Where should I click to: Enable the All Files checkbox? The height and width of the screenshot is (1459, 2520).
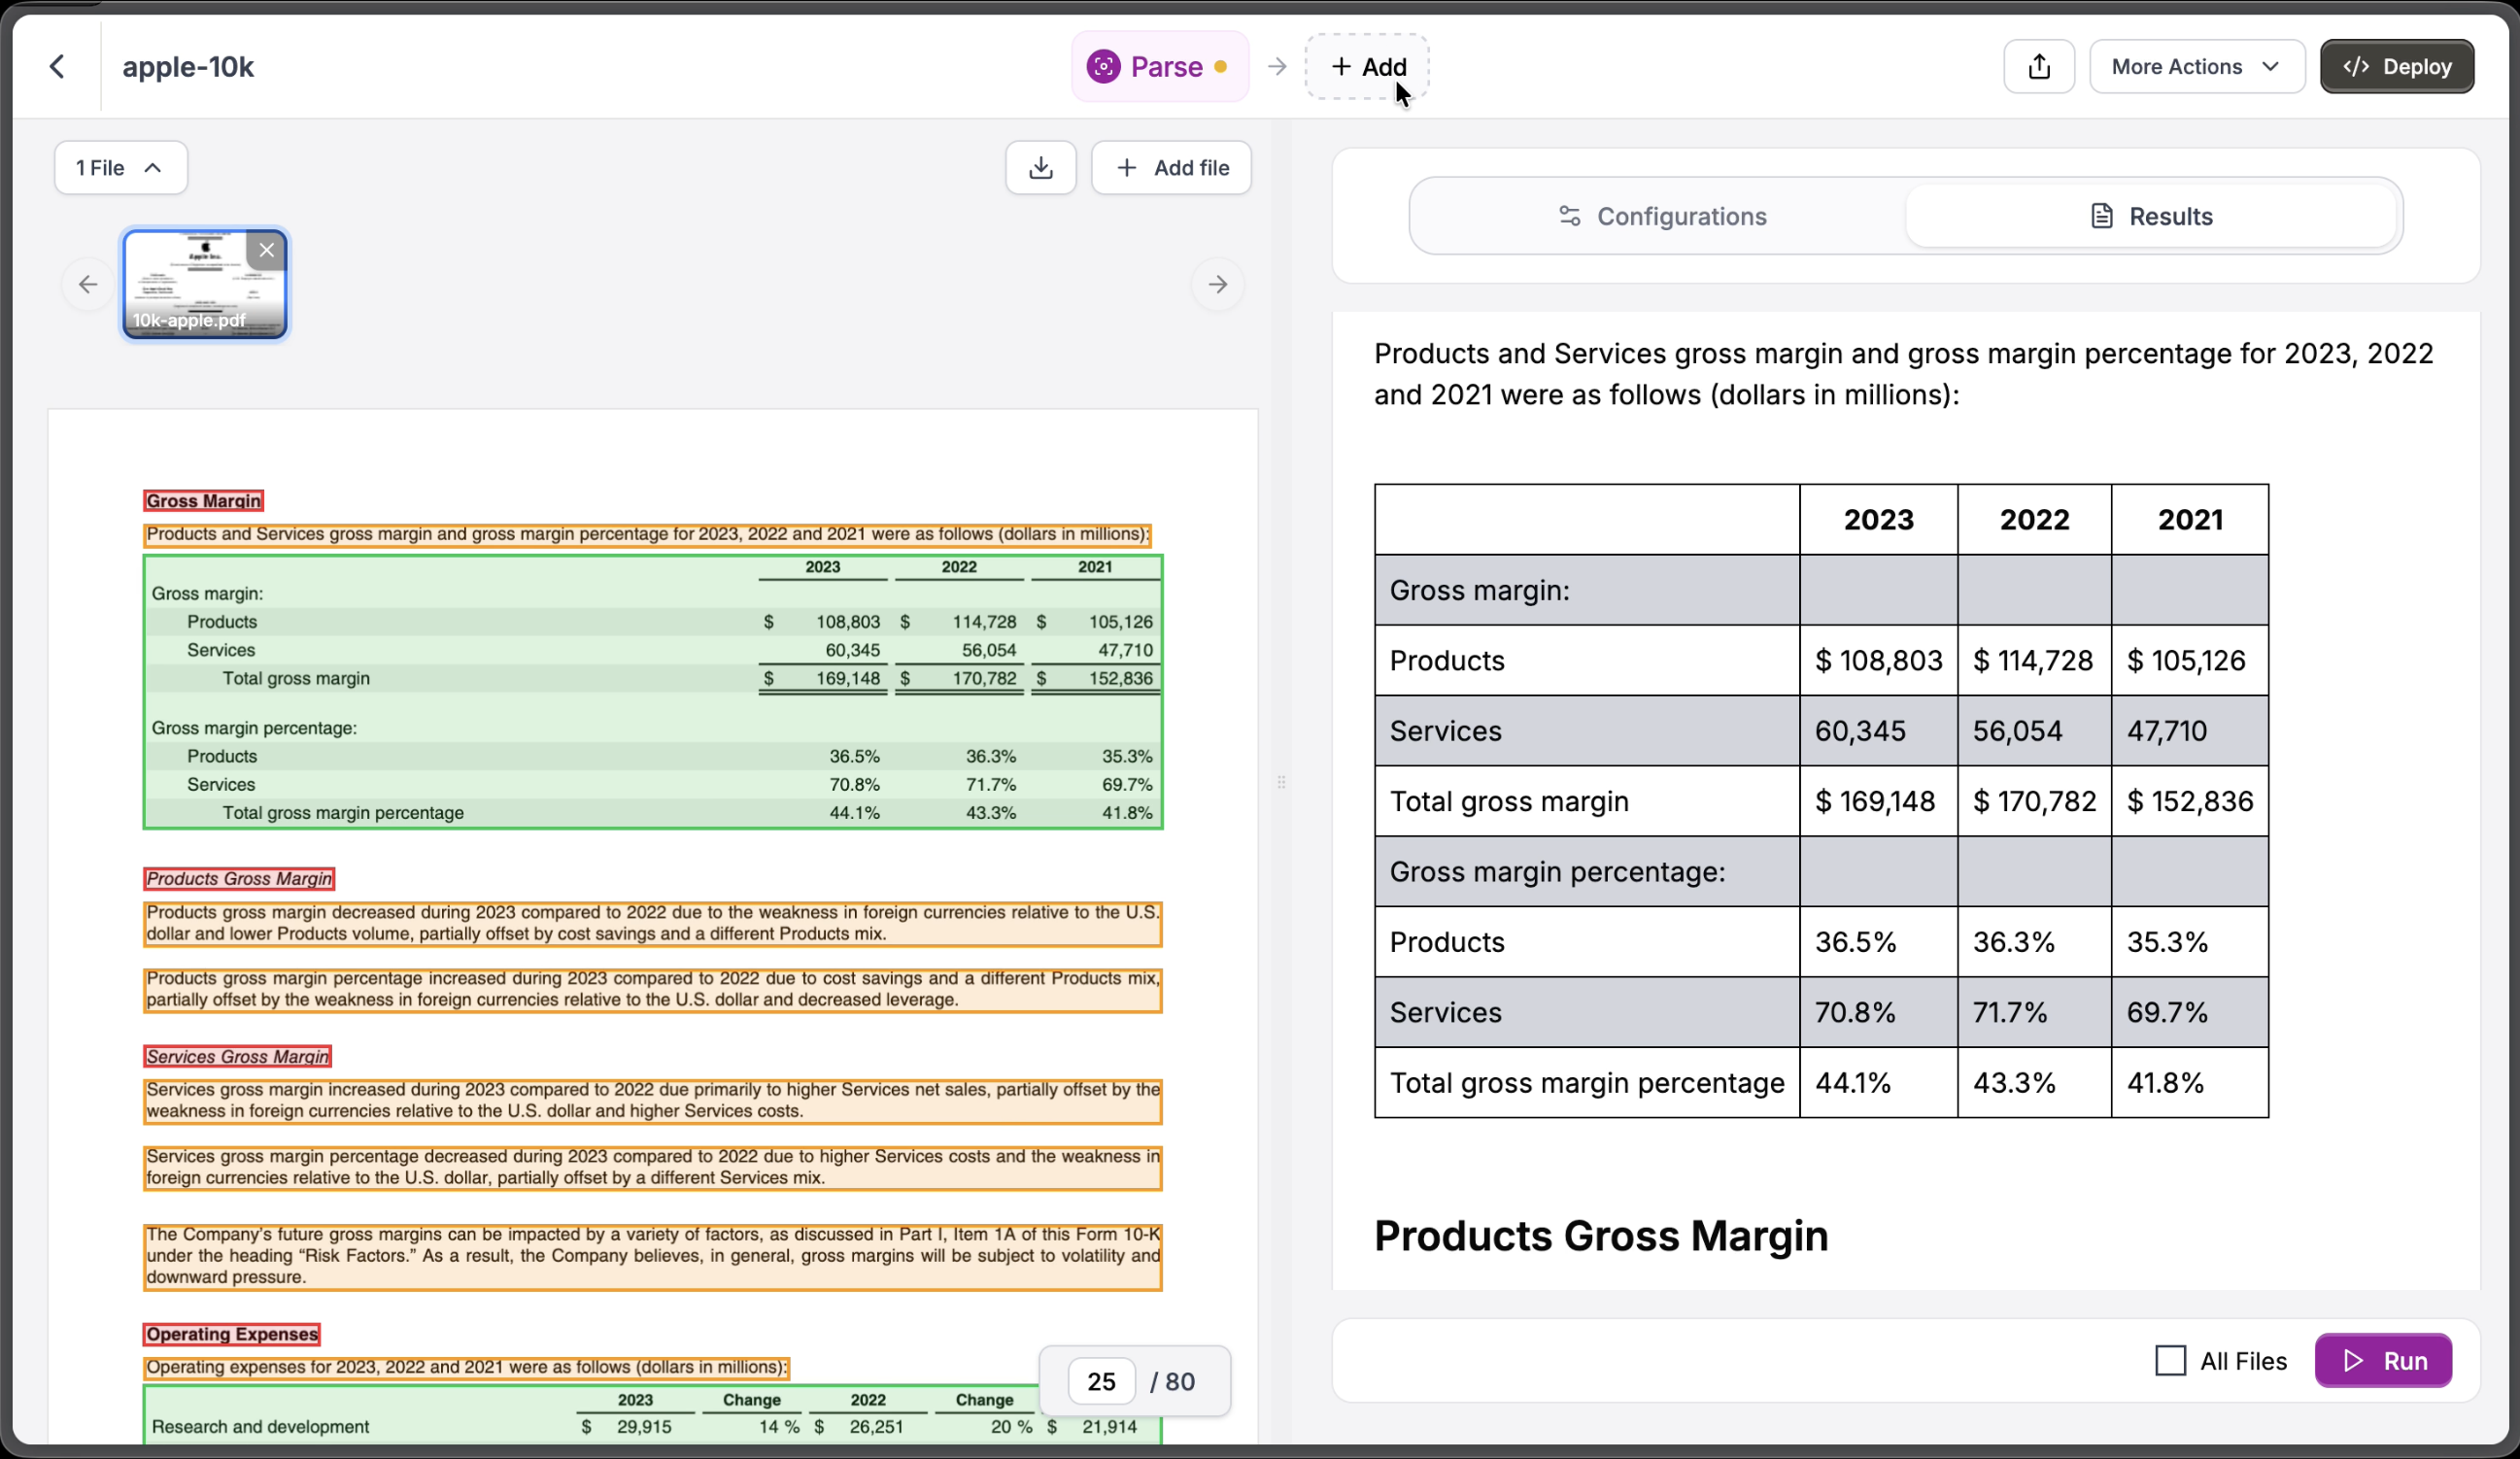point(2171,1361)
